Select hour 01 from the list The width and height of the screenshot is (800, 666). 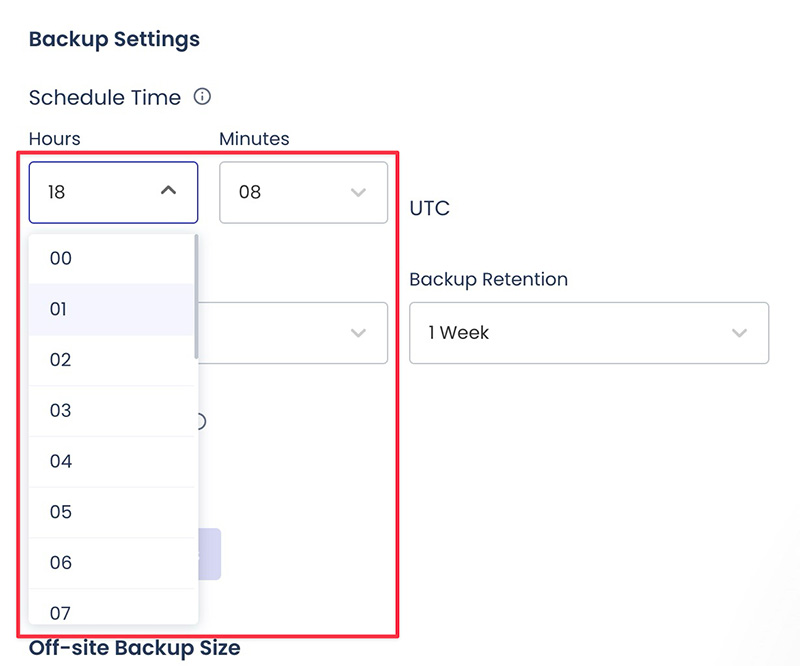(x=111, y=309)
